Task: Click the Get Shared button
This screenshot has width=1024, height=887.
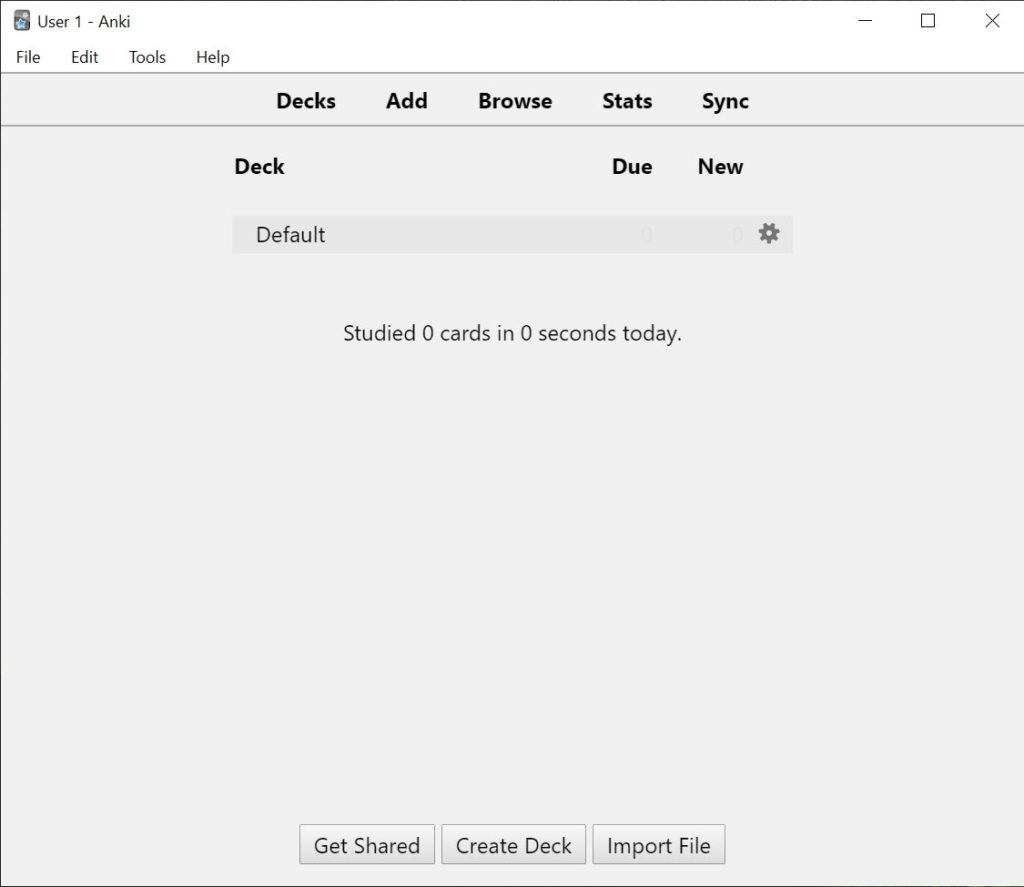Action: tap(367, 845)
